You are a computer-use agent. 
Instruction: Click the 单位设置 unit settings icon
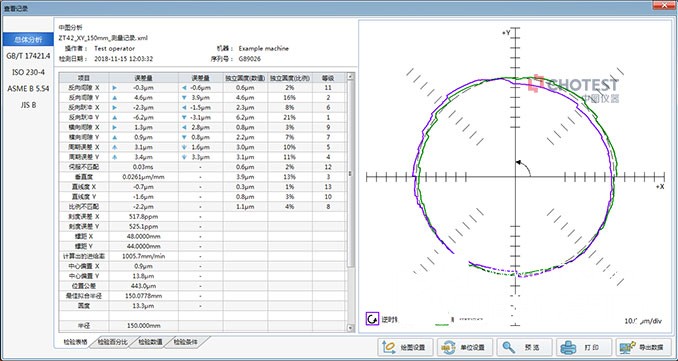[x=449, y=347]
